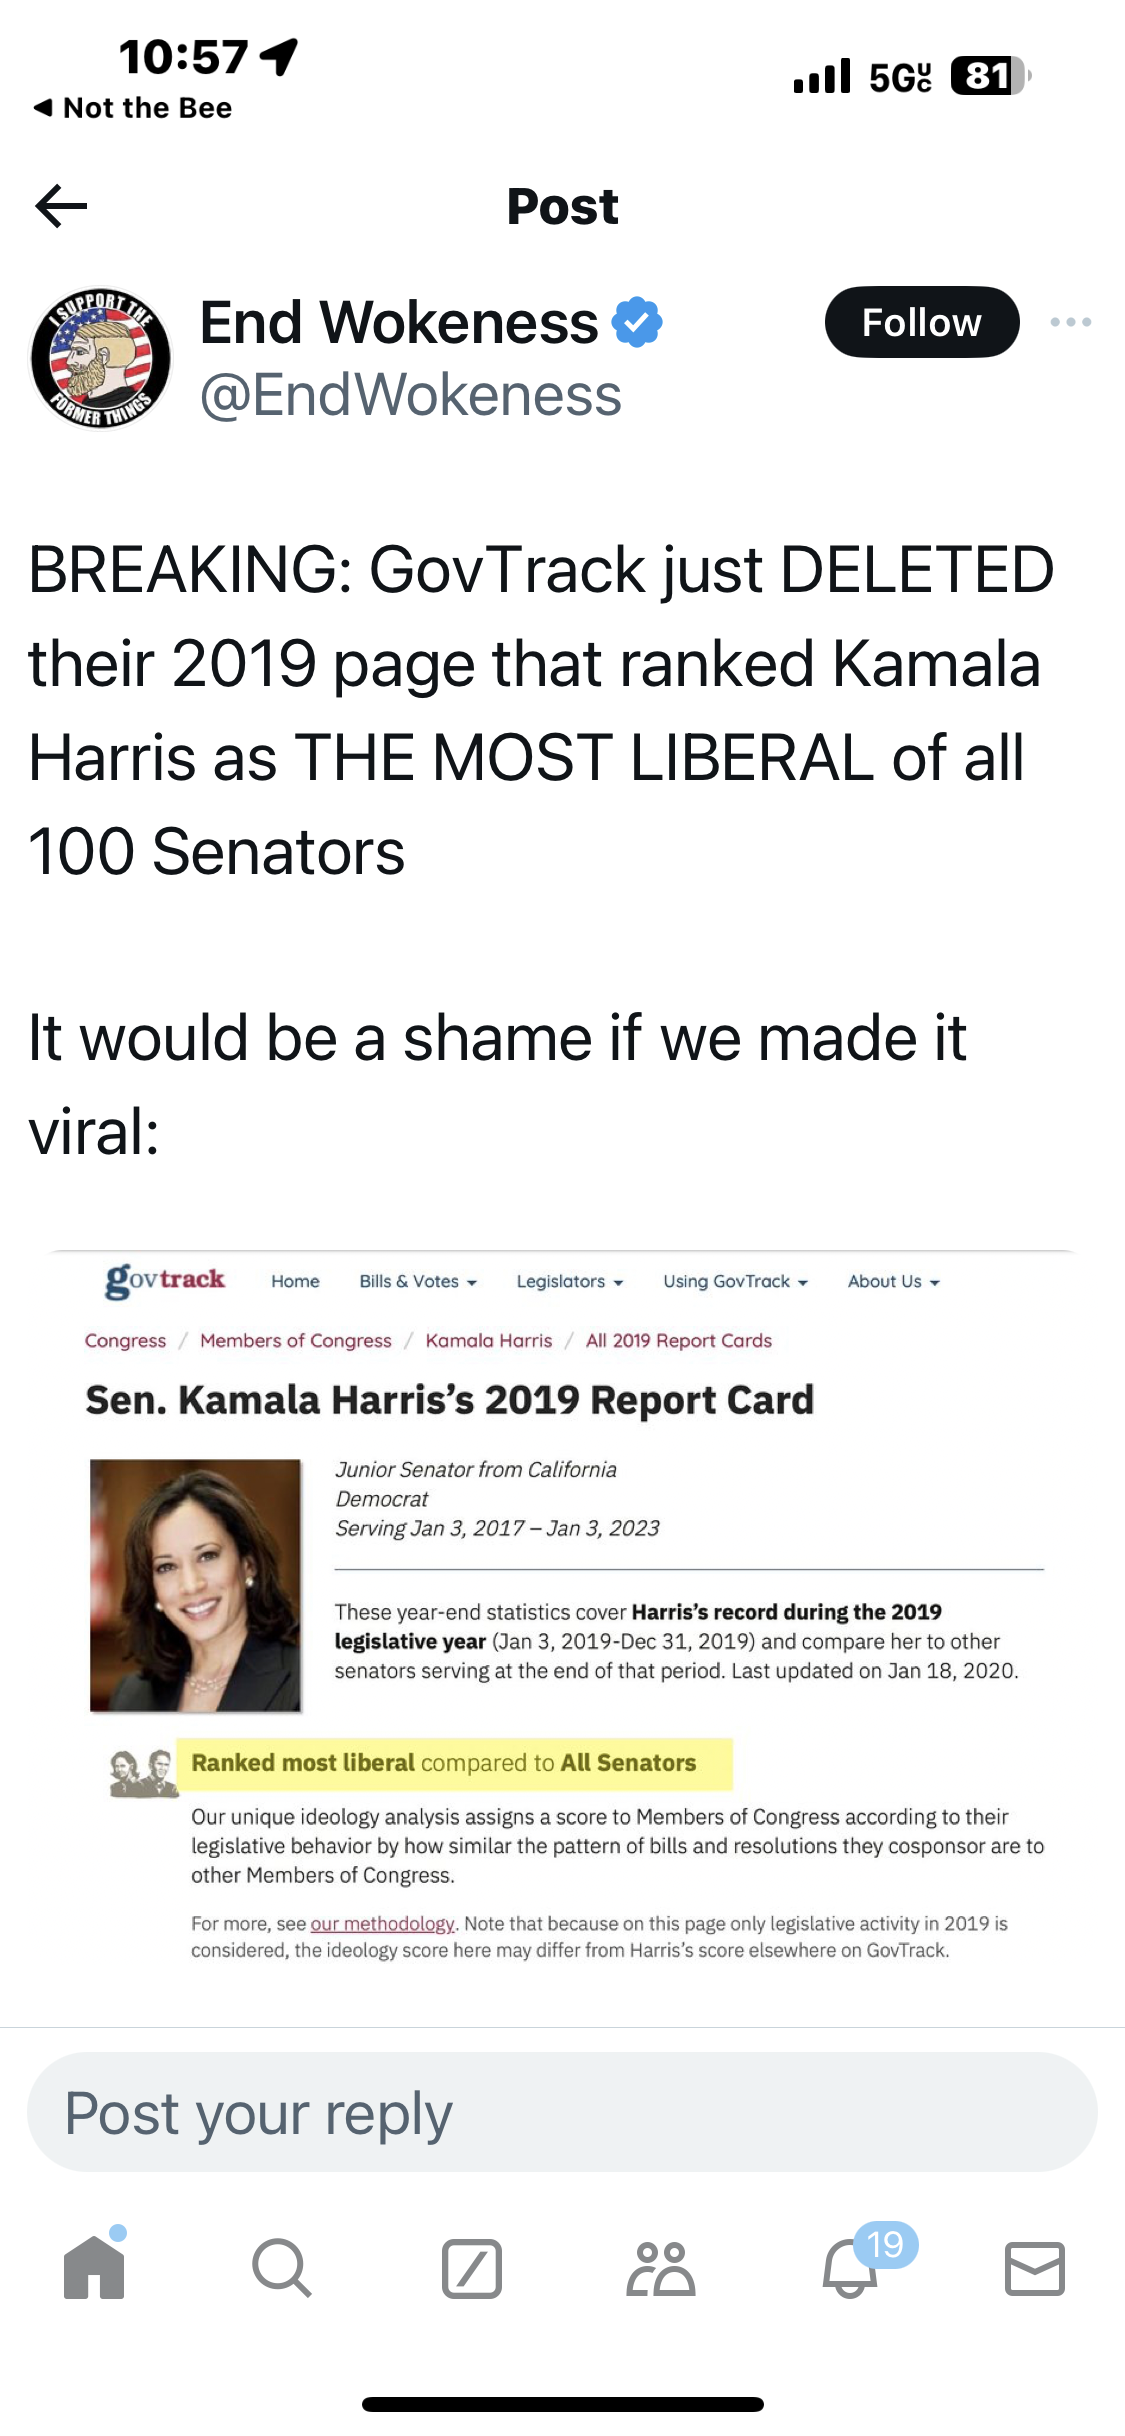This screenshot has height=2436, width=1125.
Task: Expand the Legislators dropdown in image
Action: (x=569, y=1281)
